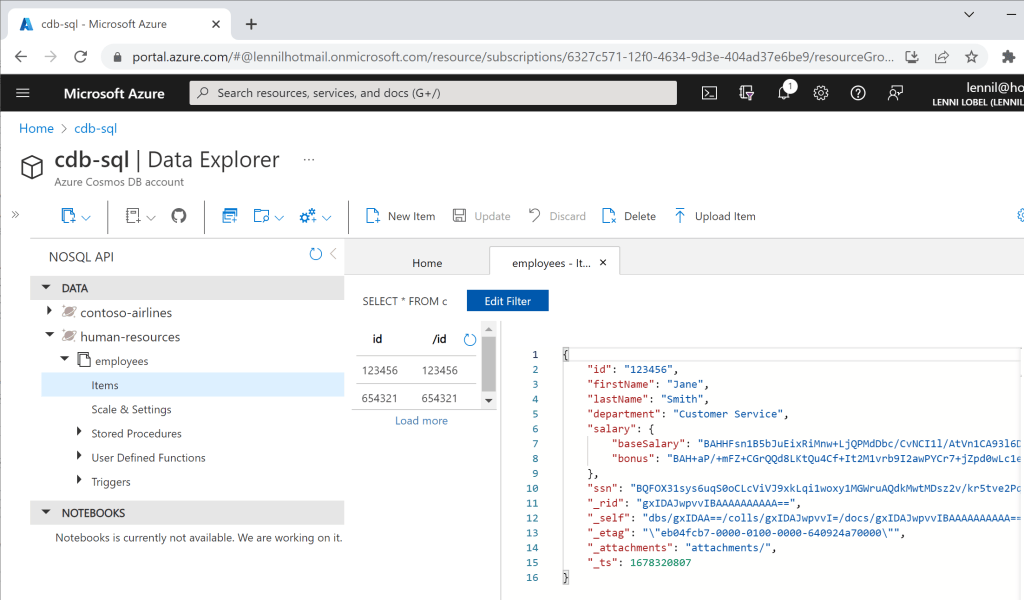This screenshot has height=600, width=1024.
Task: Click the New Item toolbar button
Action: click(x=400, y=216)
